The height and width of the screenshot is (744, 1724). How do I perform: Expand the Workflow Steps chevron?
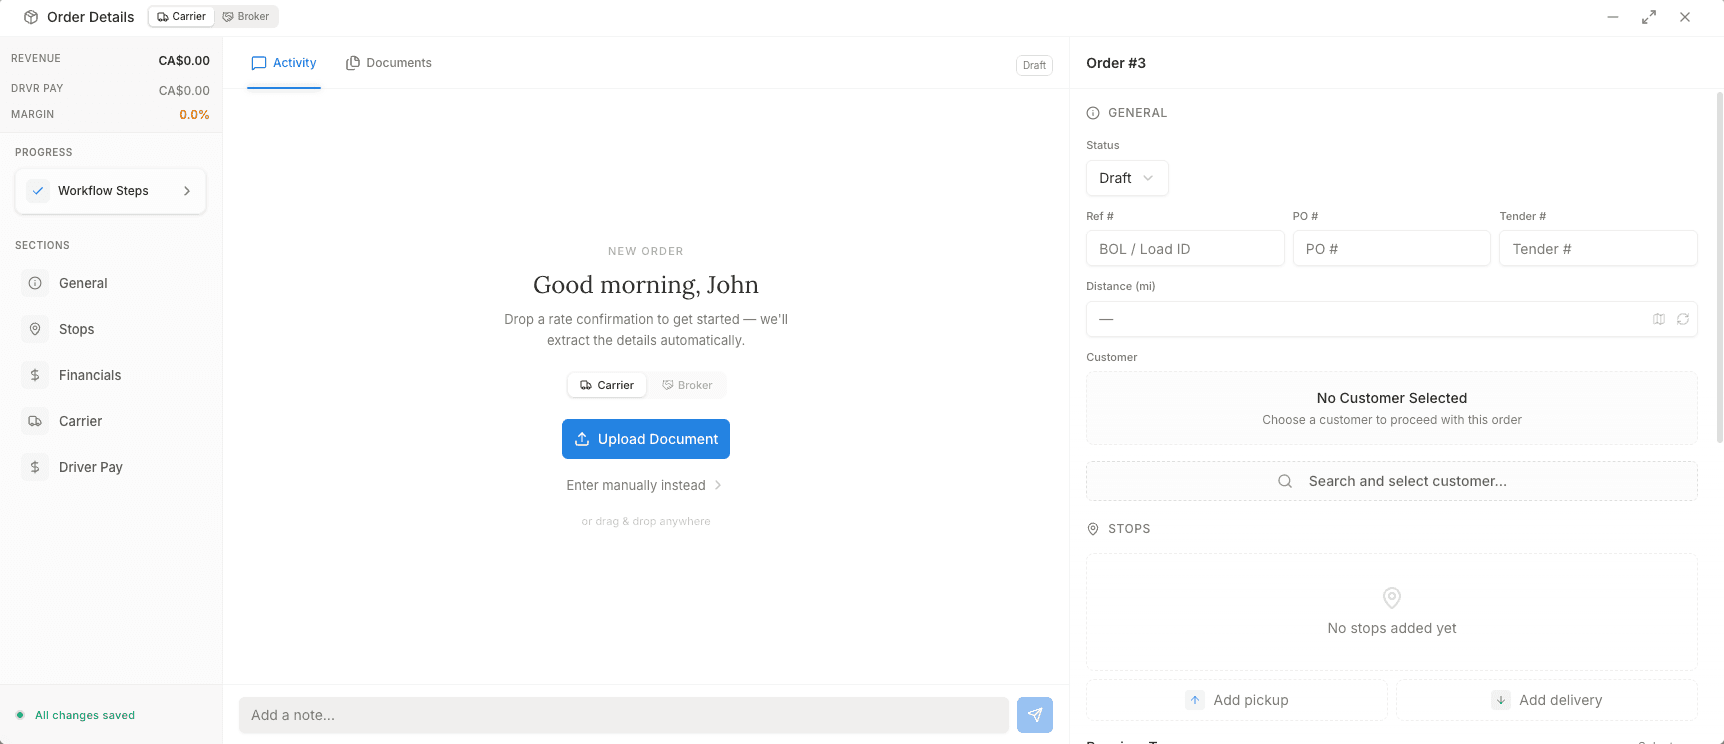click(x=187, y=191)
